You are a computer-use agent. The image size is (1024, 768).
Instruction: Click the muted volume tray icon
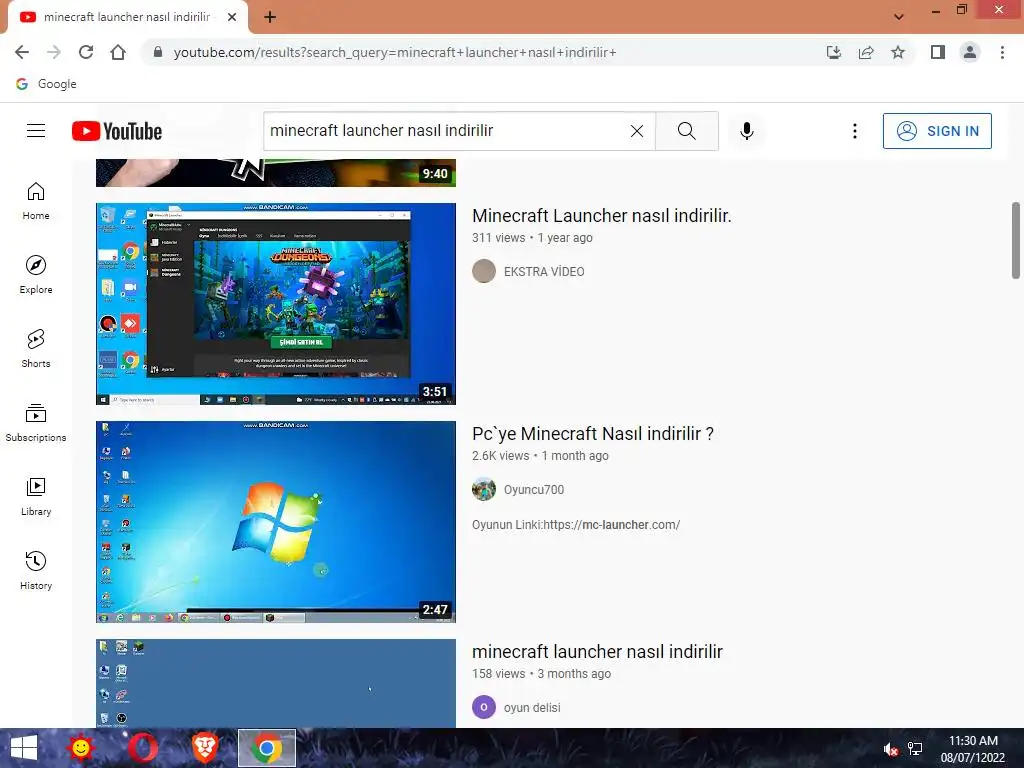pyautogui.click(x=890, y=749)
